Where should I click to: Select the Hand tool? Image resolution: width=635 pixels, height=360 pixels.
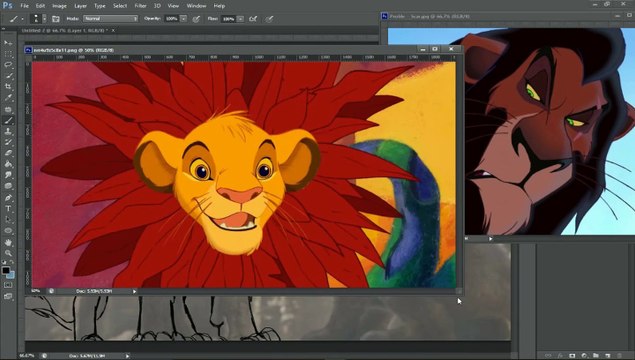coord(8,242)
